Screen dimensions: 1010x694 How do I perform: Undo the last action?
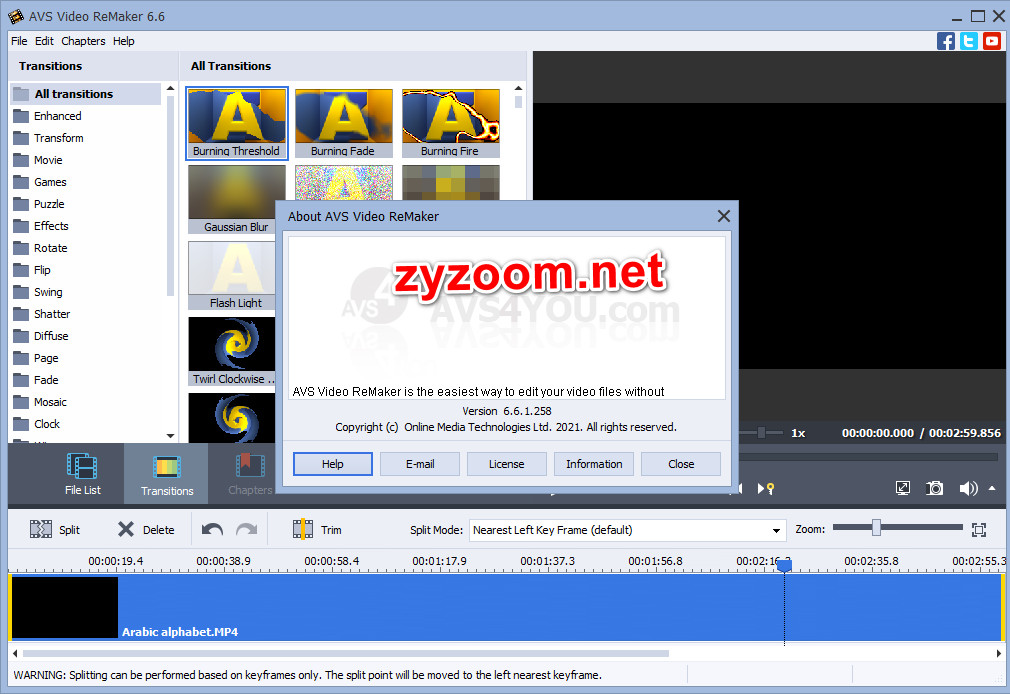pos(212,530)
